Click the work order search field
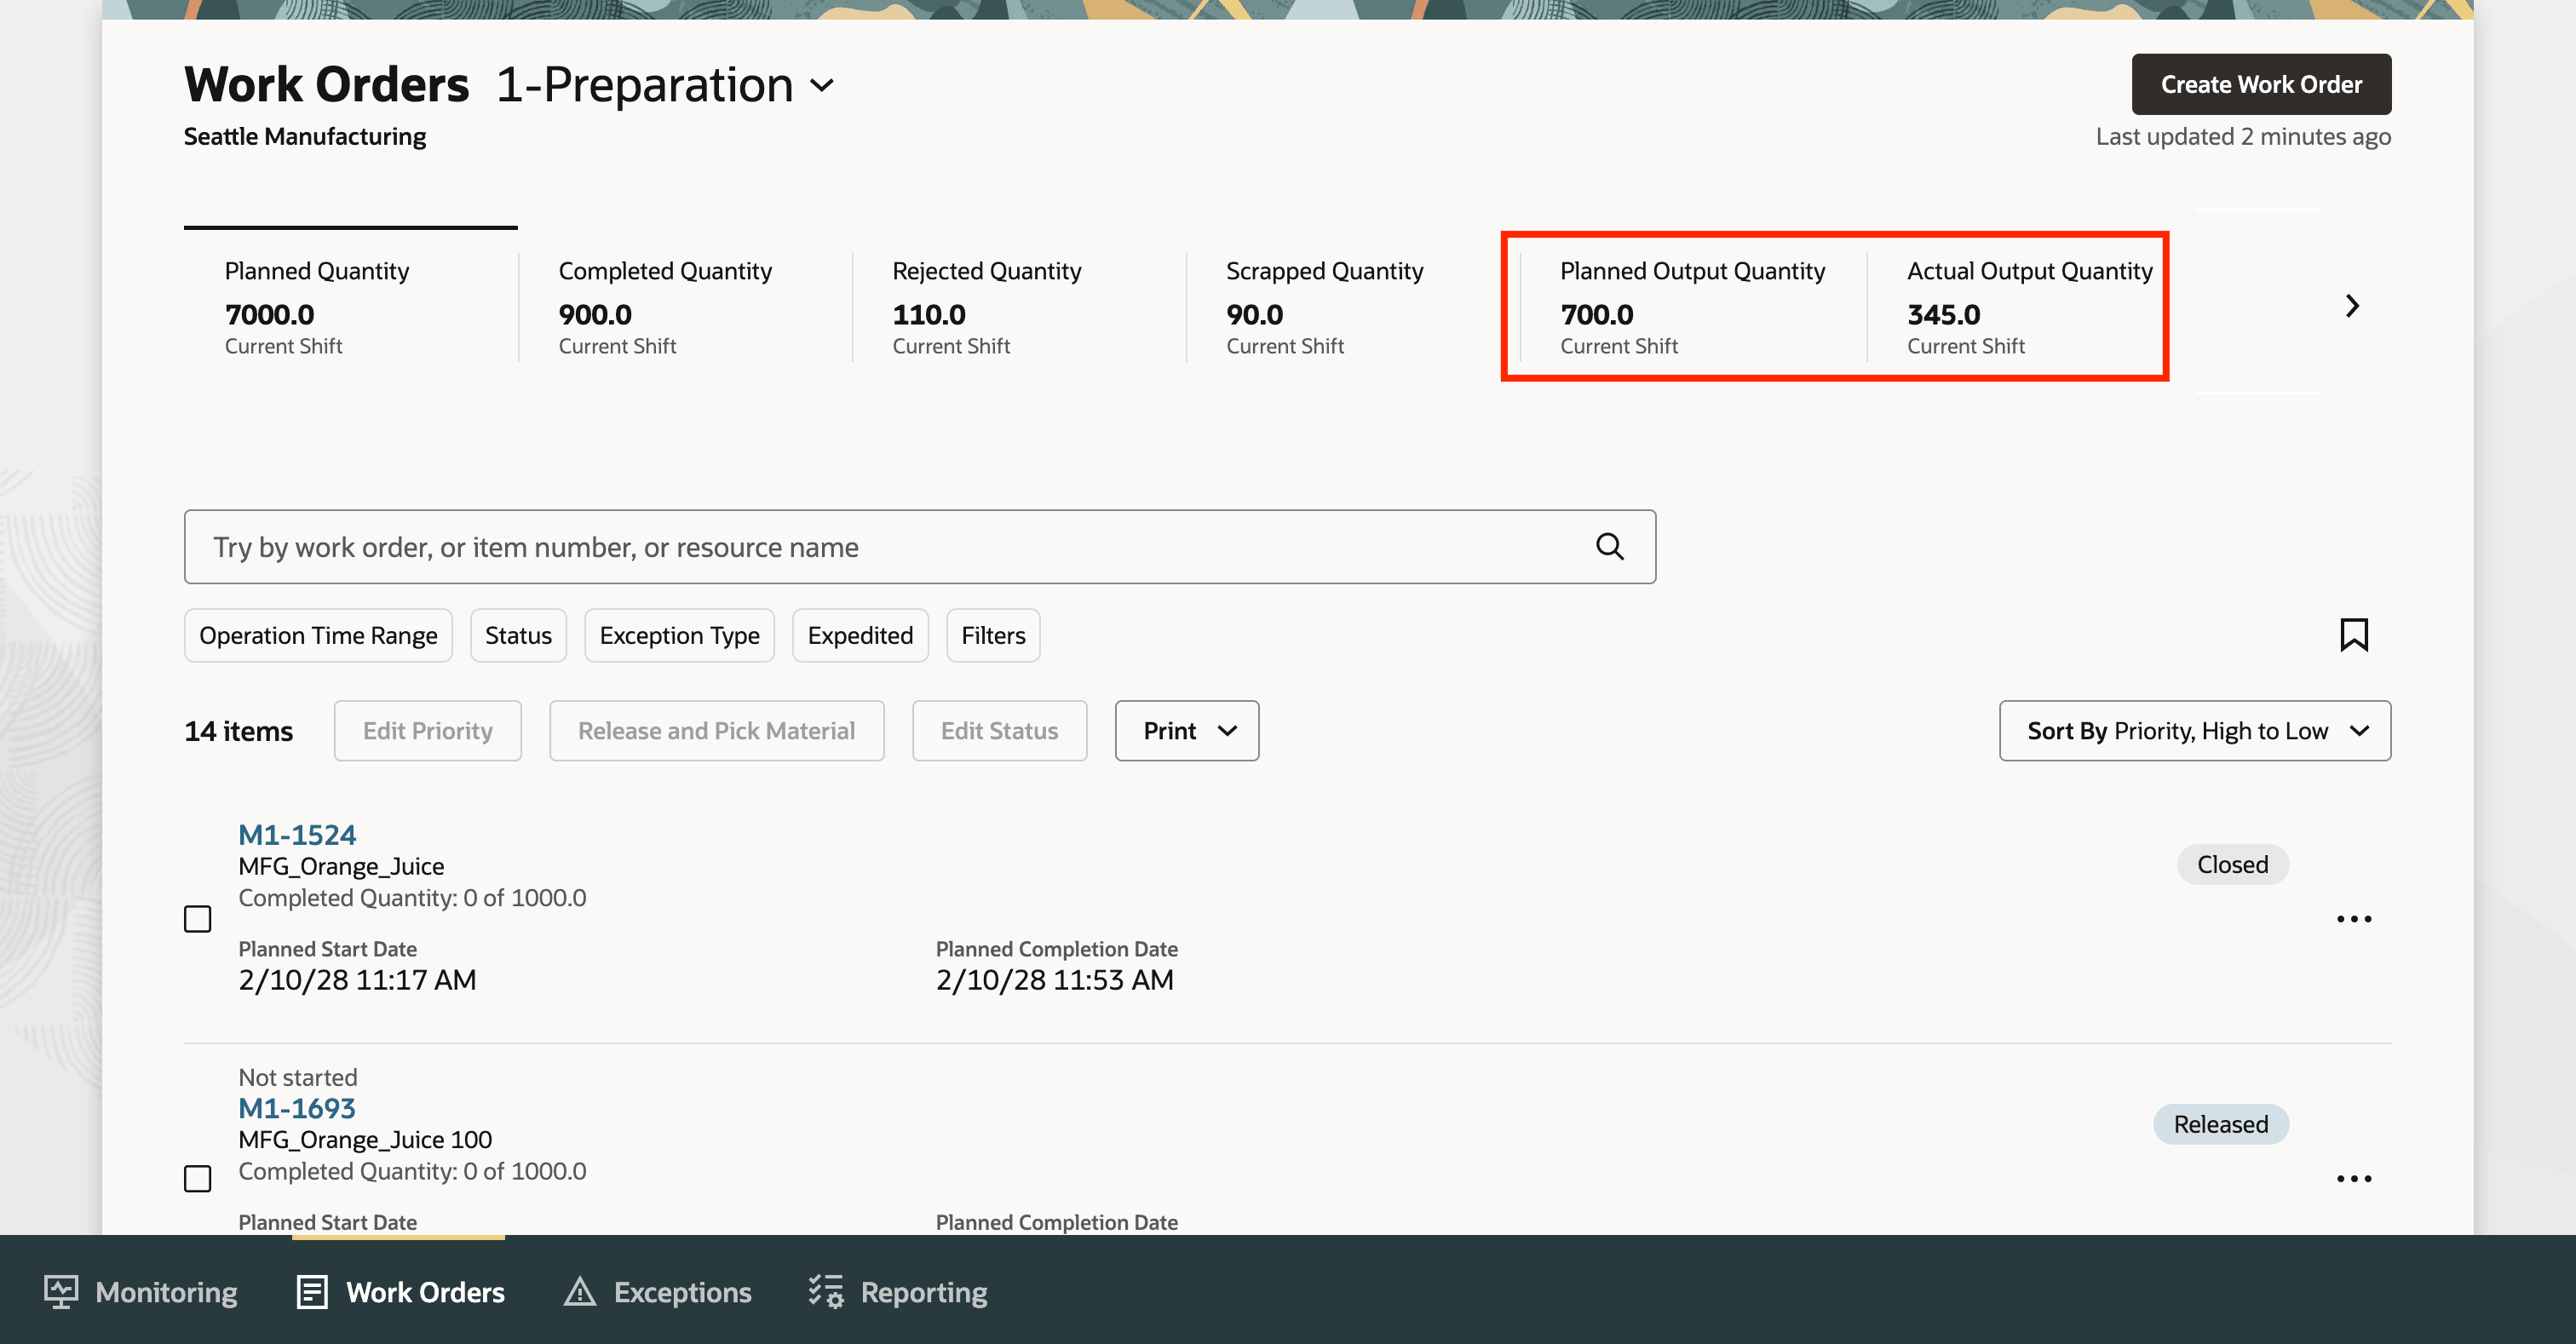This screenshot has height=1344, width=2576. pos(880,547)
